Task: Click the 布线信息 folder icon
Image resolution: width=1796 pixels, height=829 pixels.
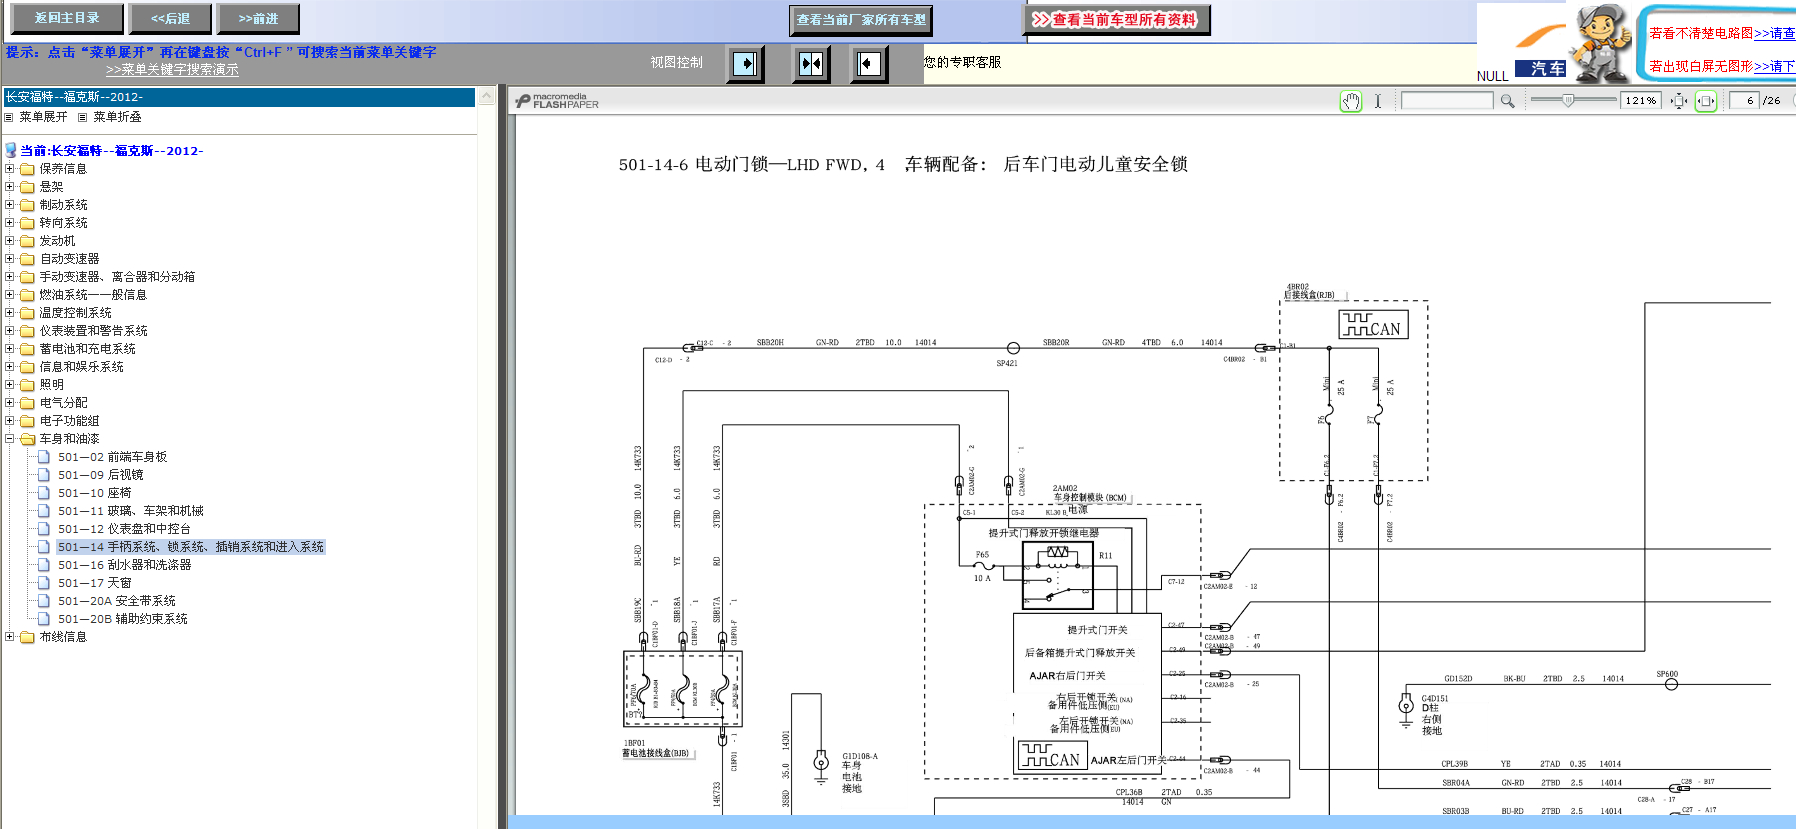Action: click(28, 637)
